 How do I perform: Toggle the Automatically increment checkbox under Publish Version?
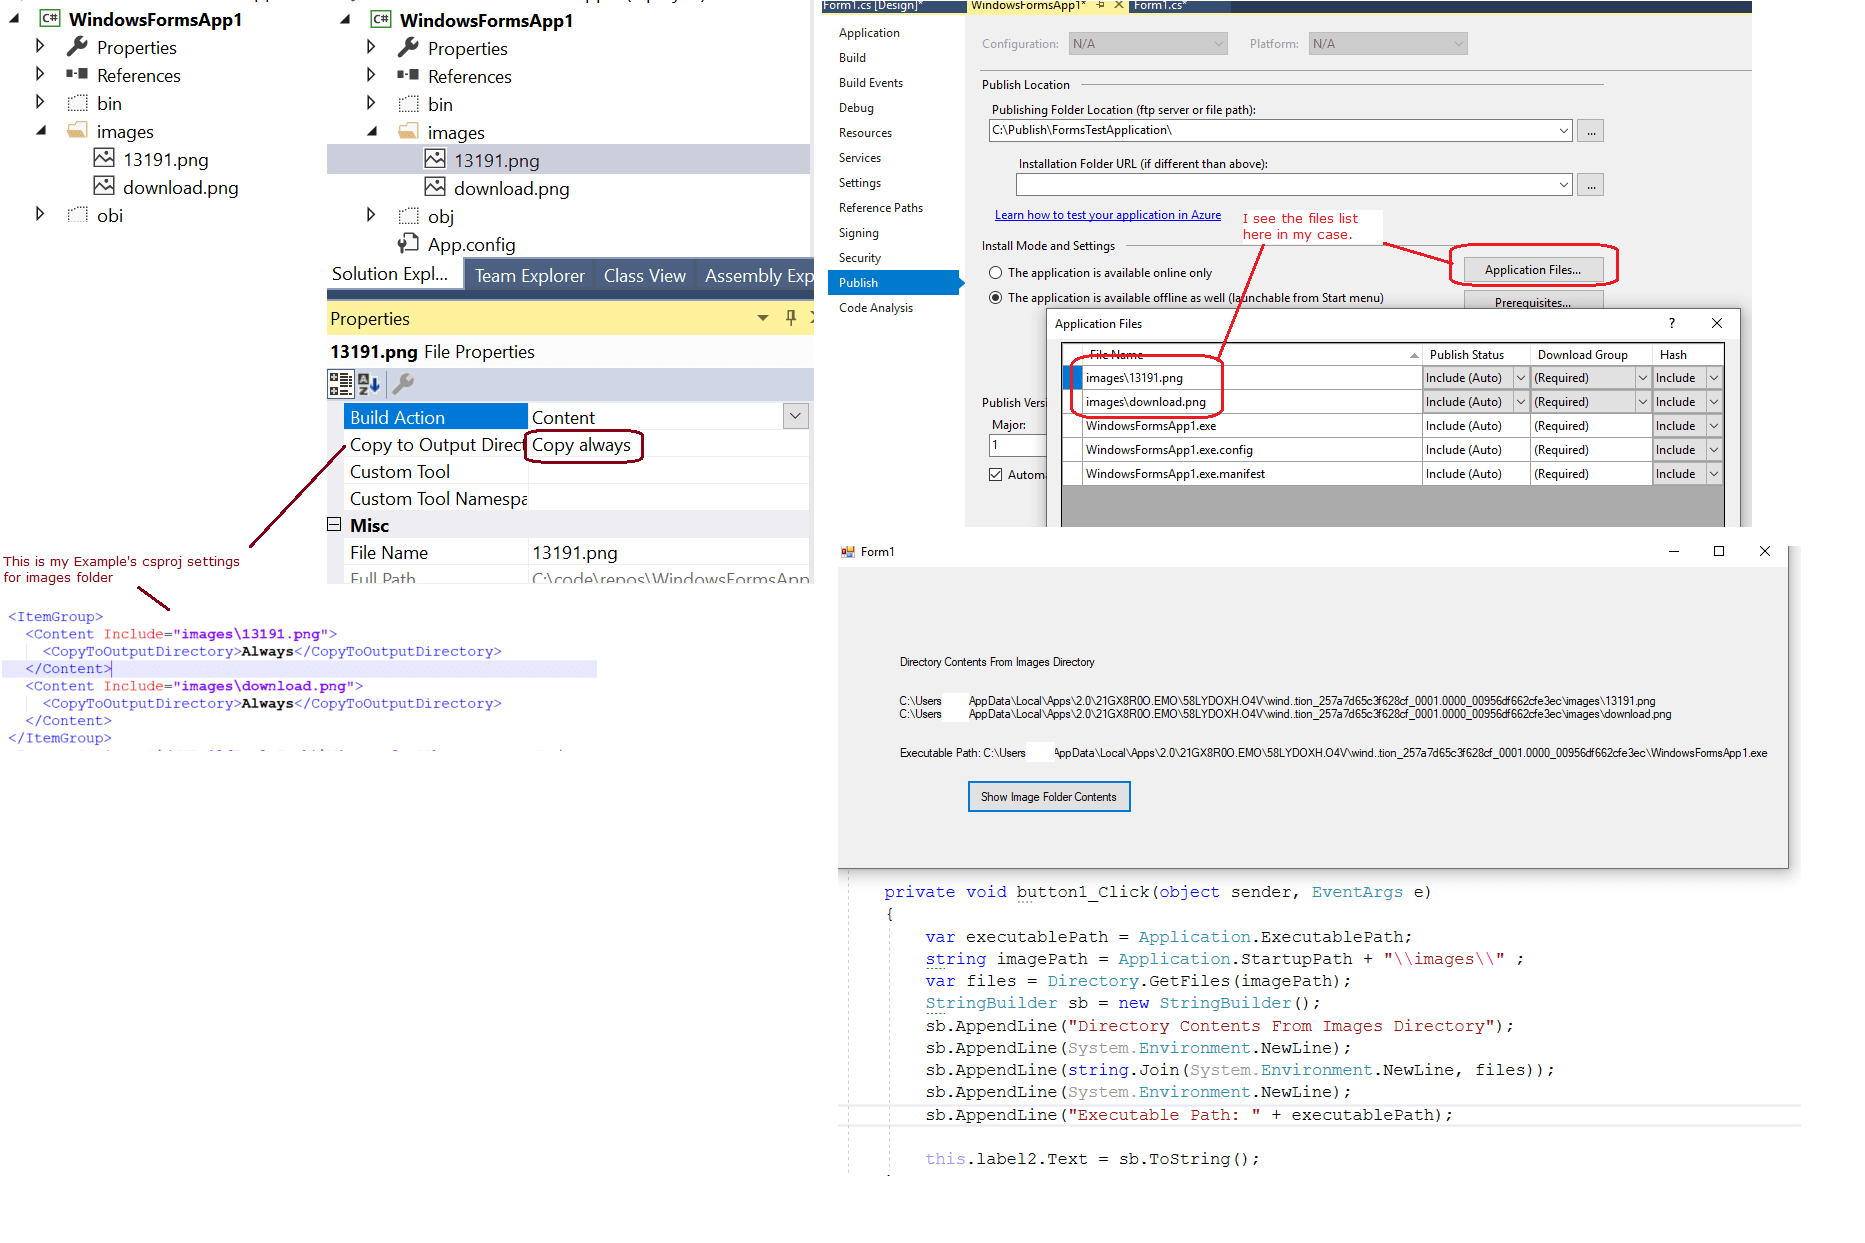994,473
